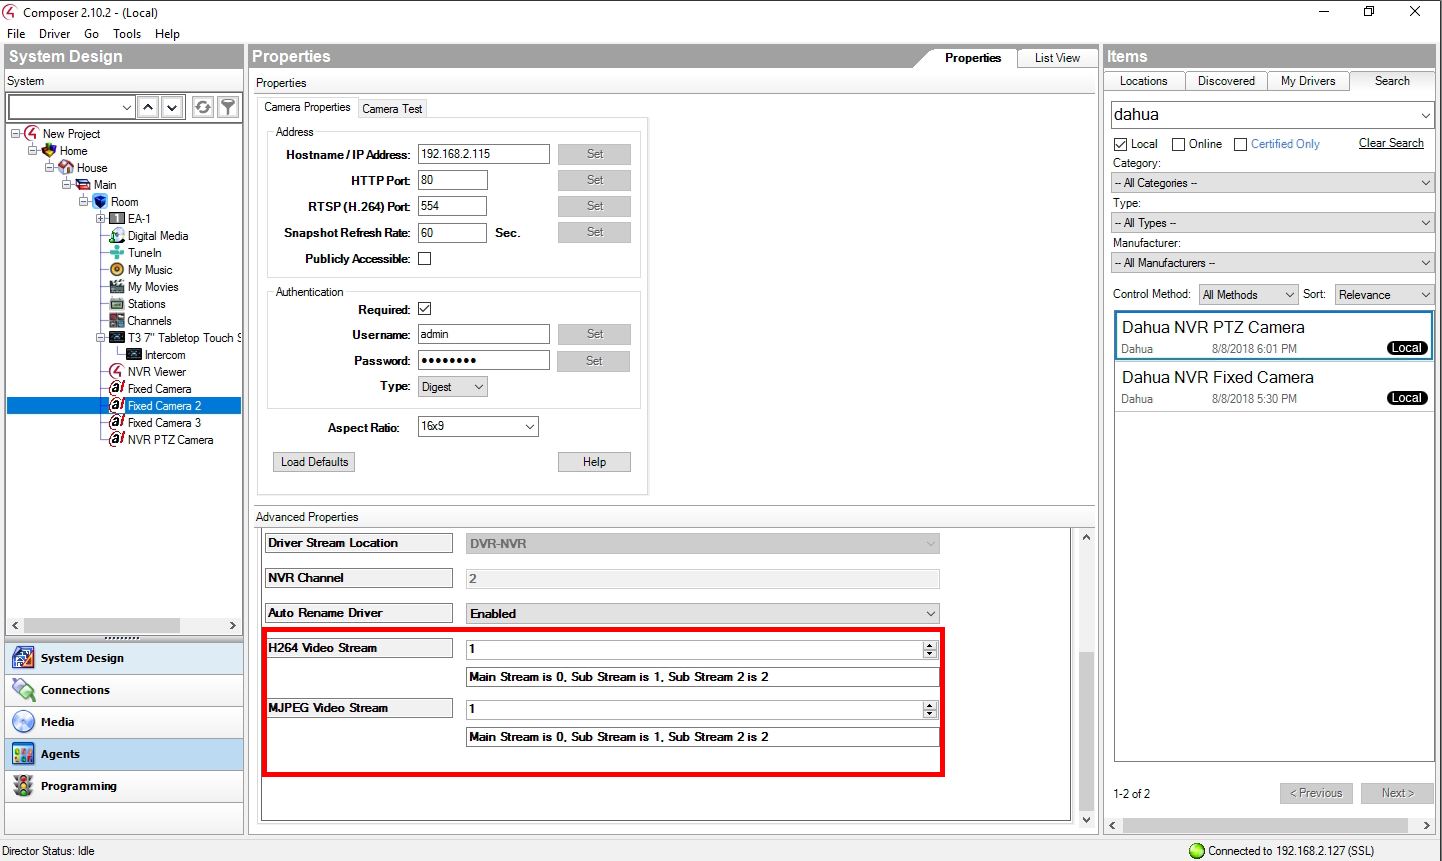Open the authentication Type dropdown
The image size is (1442, 861).
click(453, 387)
